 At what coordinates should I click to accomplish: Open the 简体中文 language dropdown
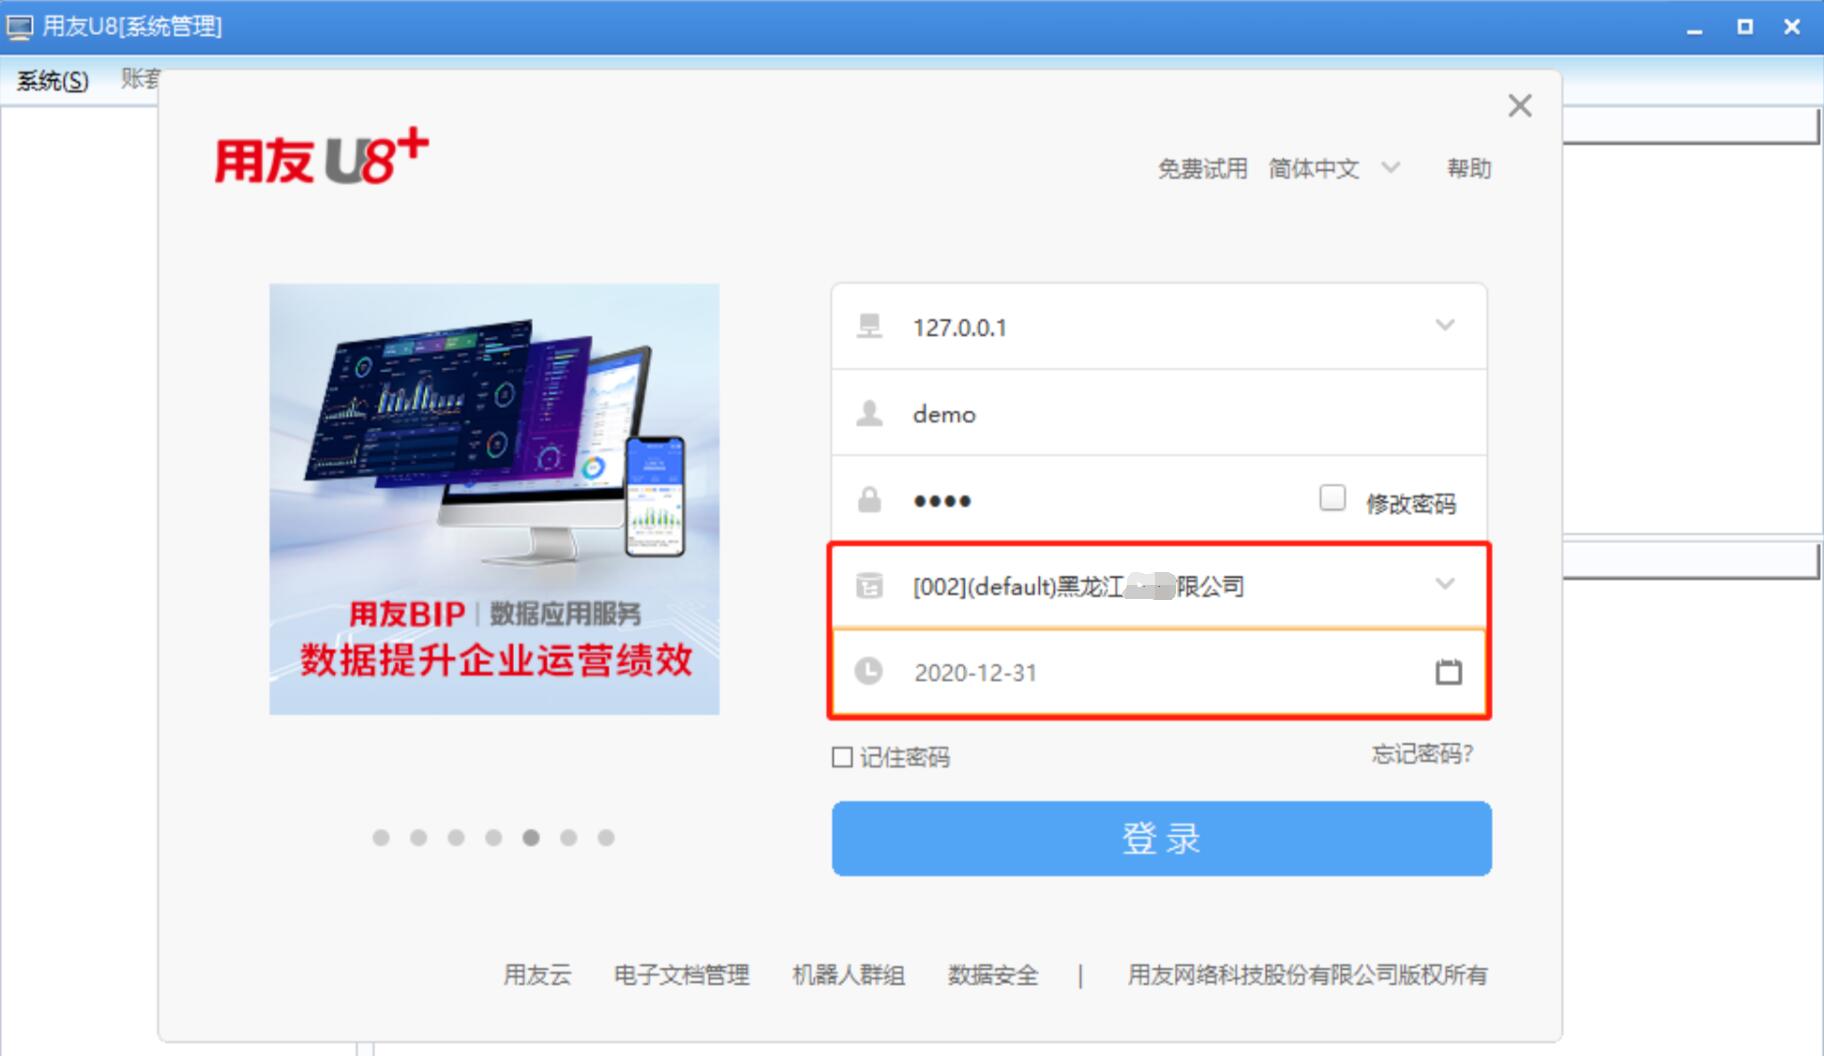(1390, 168)
